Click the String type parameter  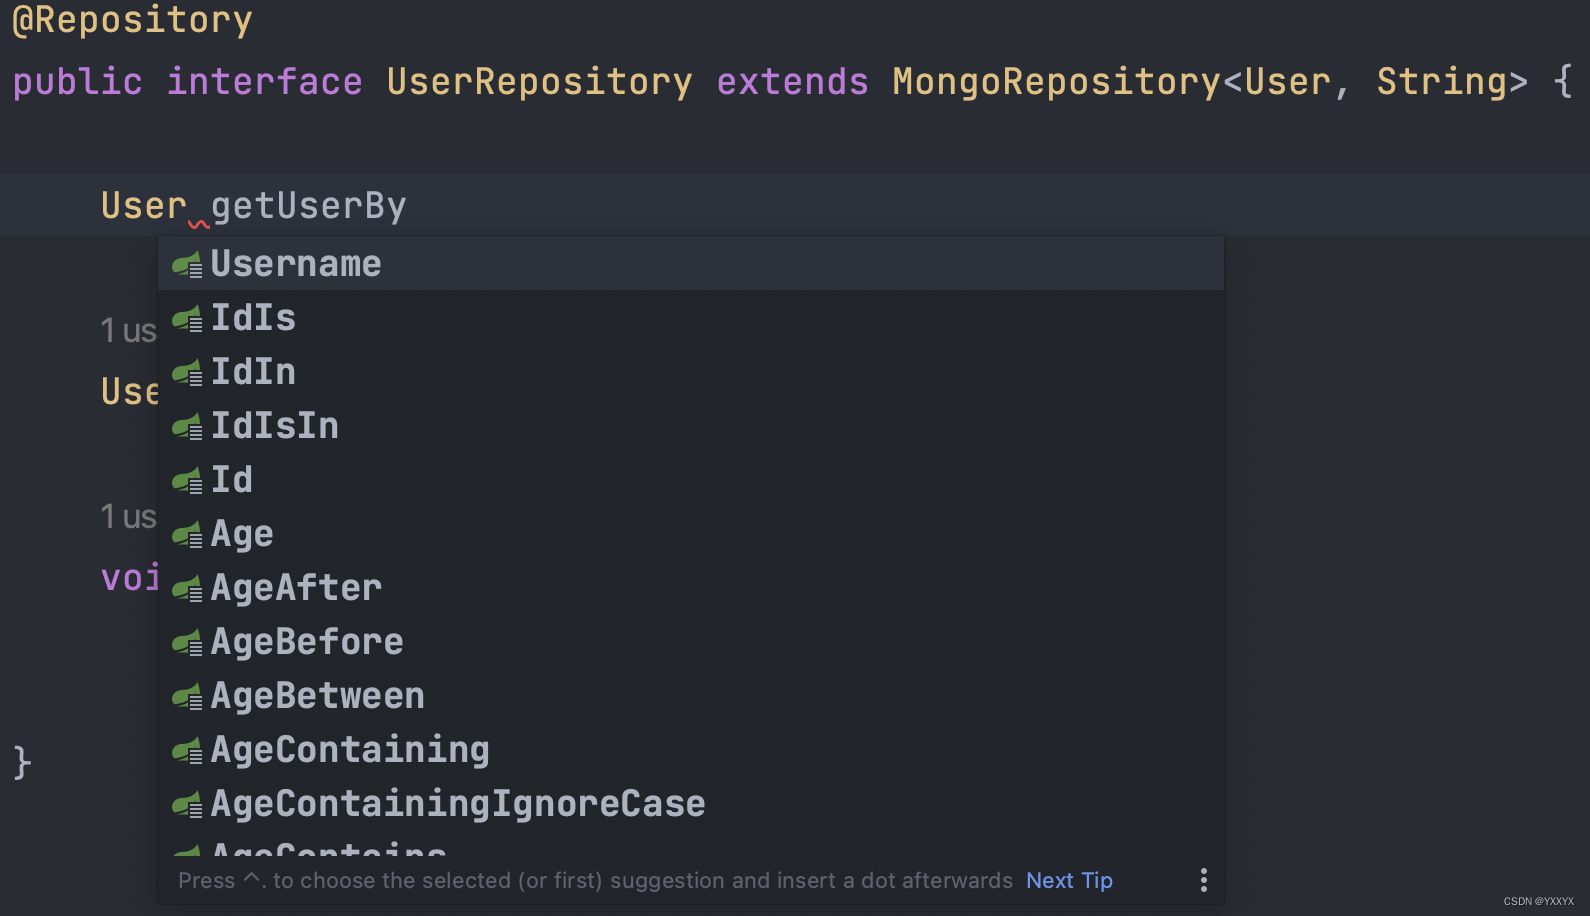(1442, 82)
